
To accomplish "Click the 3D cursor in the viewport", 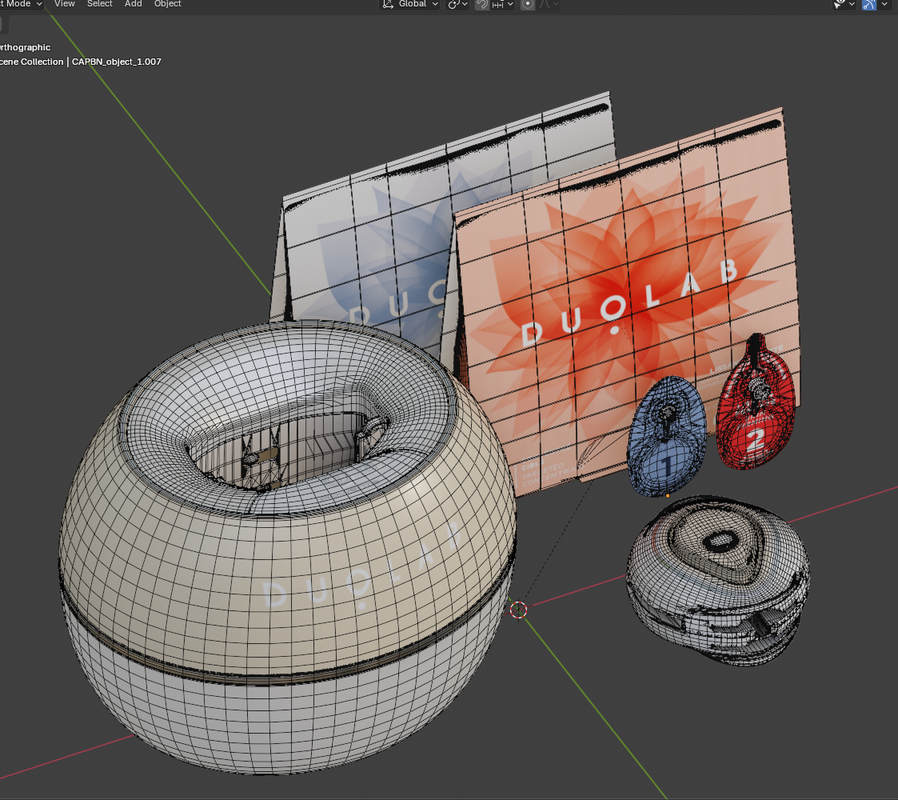I will 518,609.
